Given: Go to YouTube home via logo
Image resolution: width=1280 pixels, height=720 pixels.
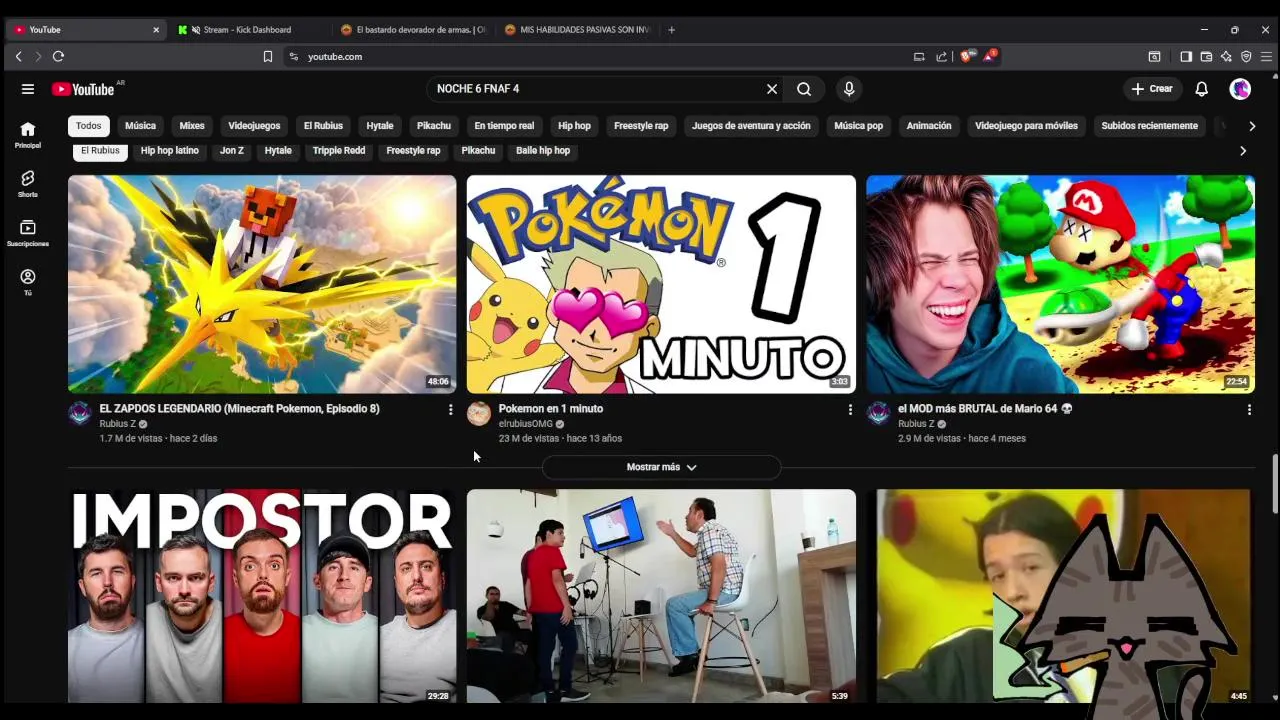Looking at the screenshot, I should point(84,89).
